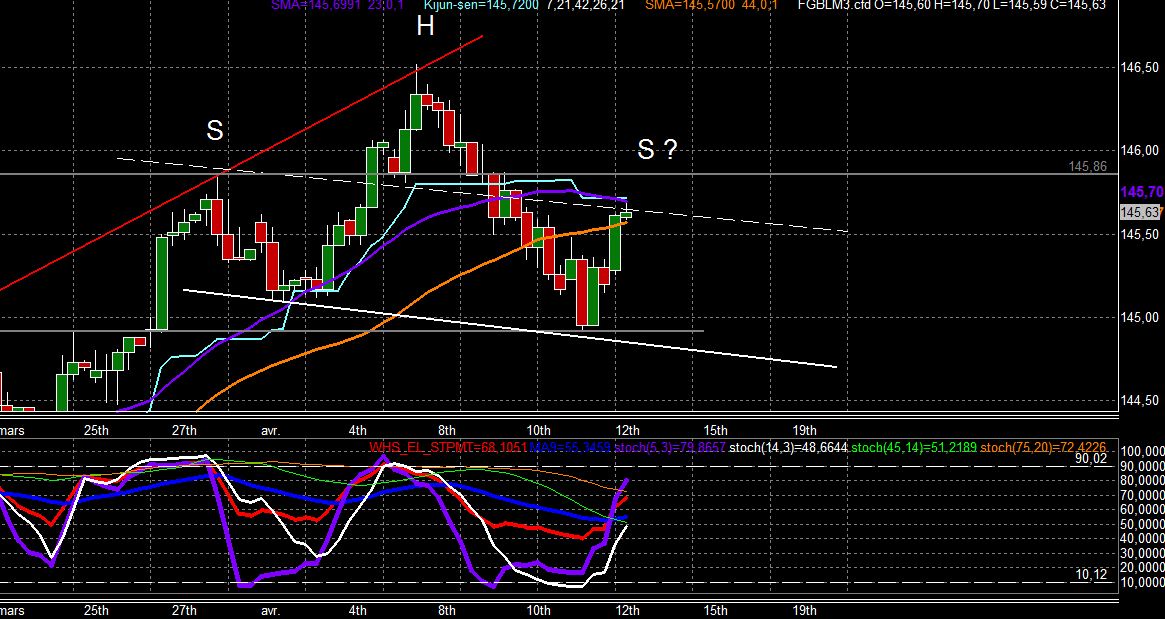This screenshot has width=1165, height=619.
Task: Click '19th' on the price chart time axis
Action: coord(805,430)
